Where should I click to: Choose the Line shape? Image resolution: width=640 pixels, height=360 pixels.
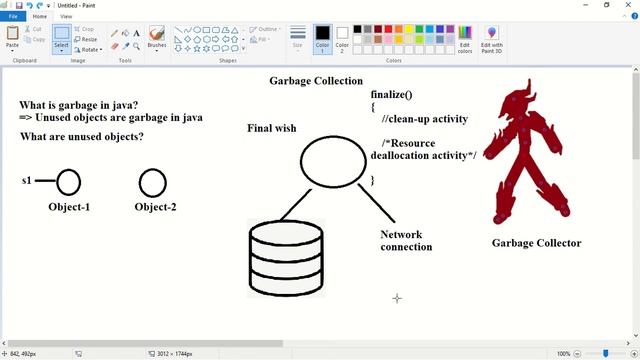(178, 30)
